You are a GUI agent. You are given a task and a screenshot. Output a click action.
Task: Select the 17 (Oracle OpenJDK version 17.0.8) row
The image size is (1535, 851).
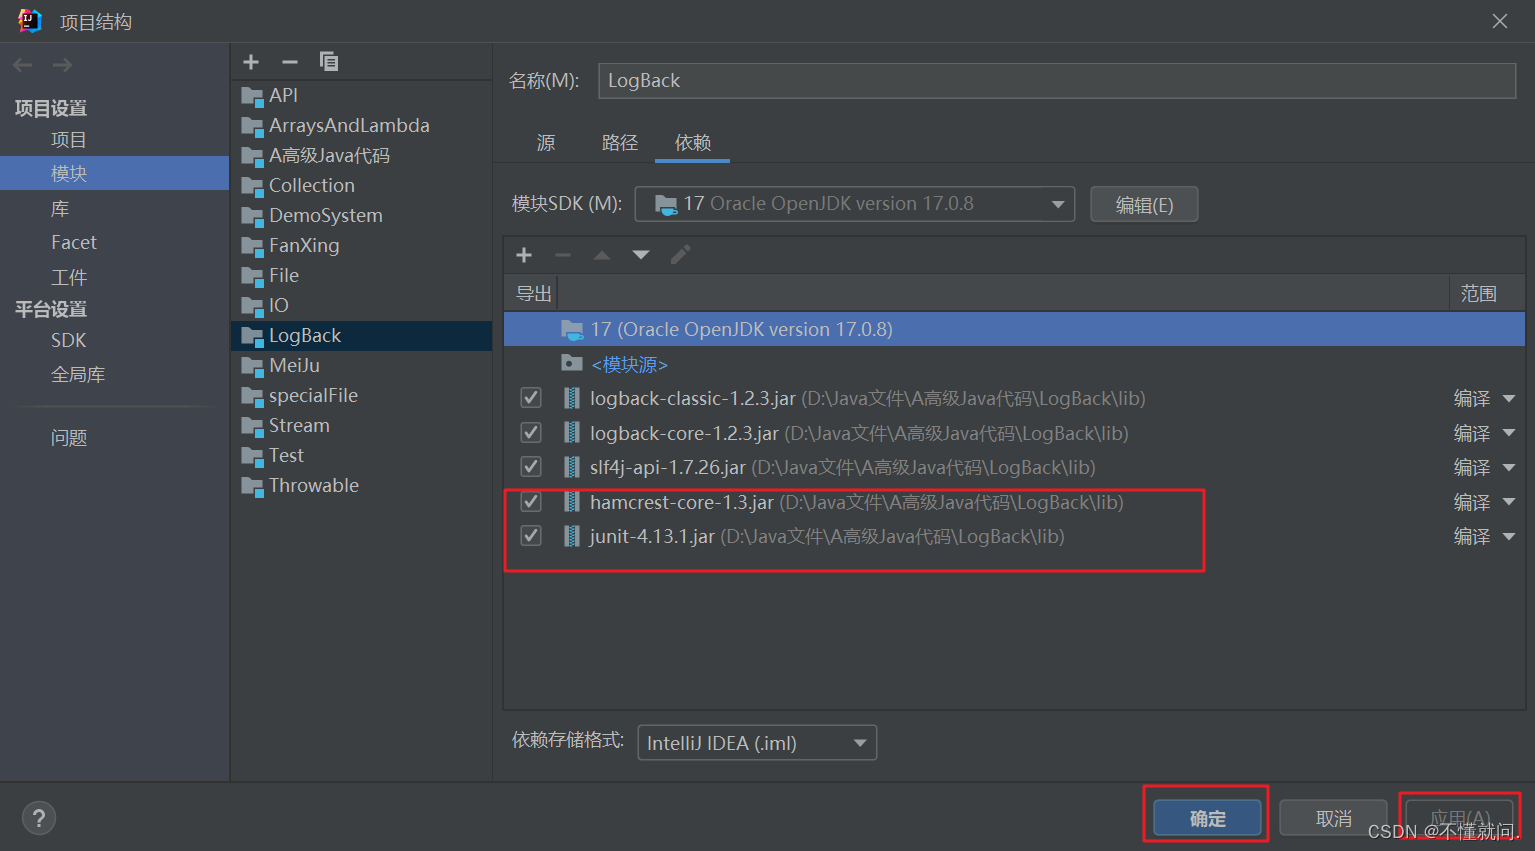click(x=1014, y=329)
